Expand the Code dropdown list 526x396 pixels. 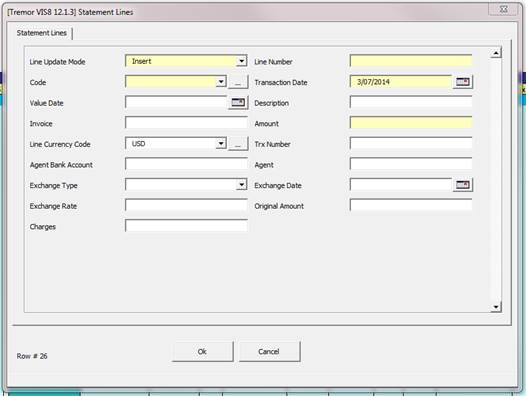click(221, 82)
